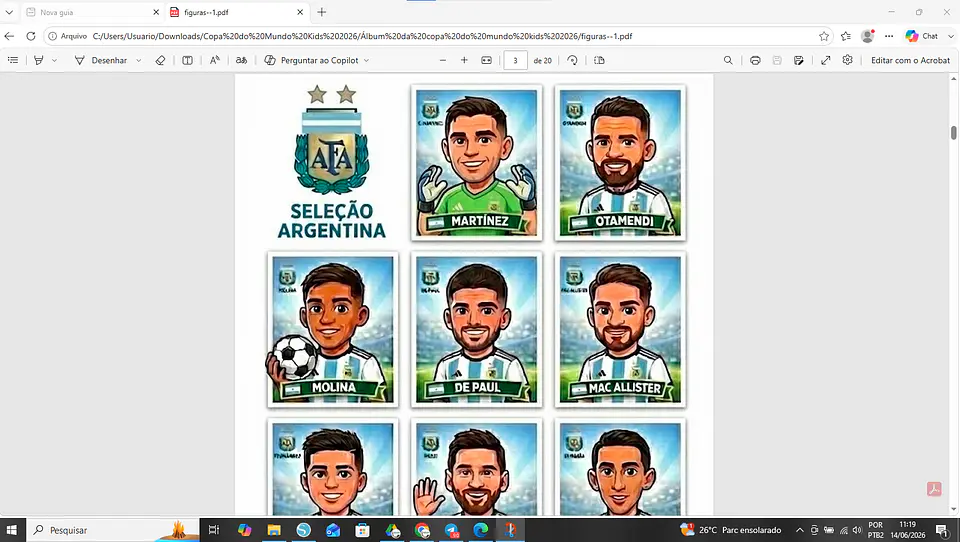Open Telegram from taskbar
Viewport: 960px width, 542px height.
(451, 530)
